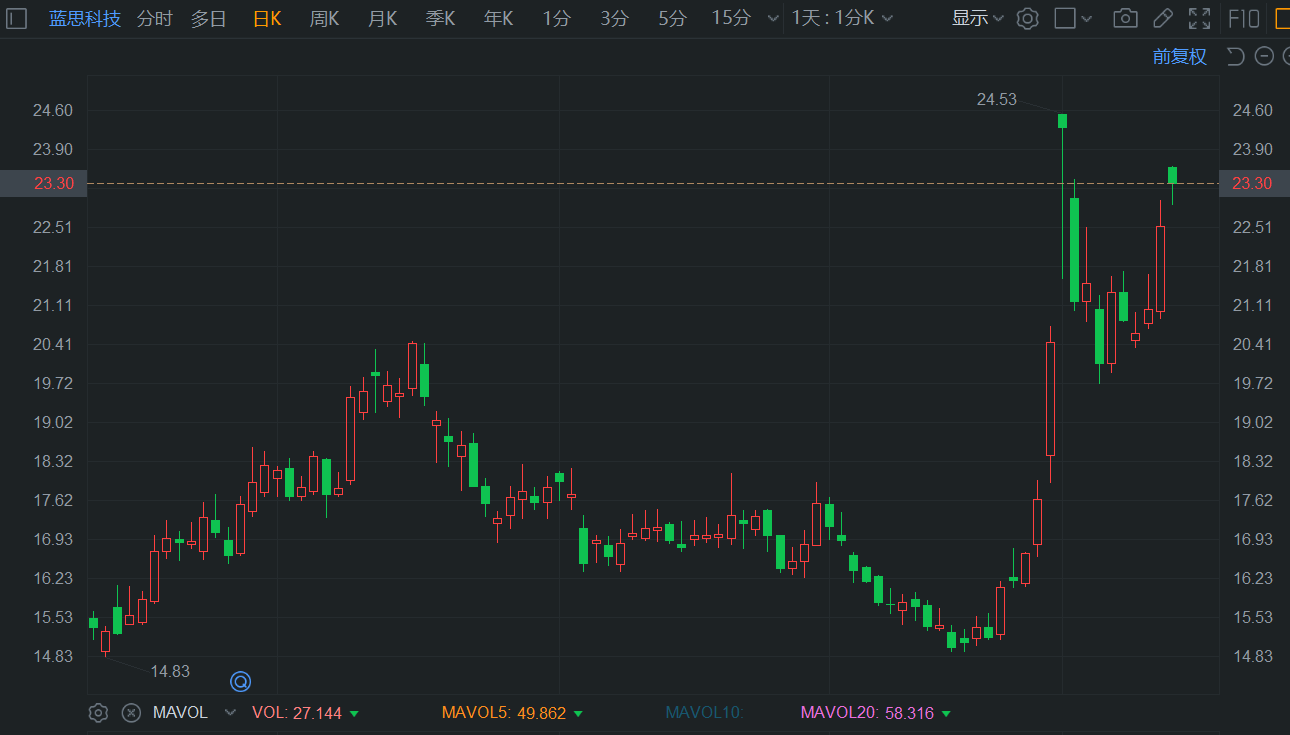Select the 月K monthly candle tab
Screen dimensions: 1290x735
click(382, 18)
